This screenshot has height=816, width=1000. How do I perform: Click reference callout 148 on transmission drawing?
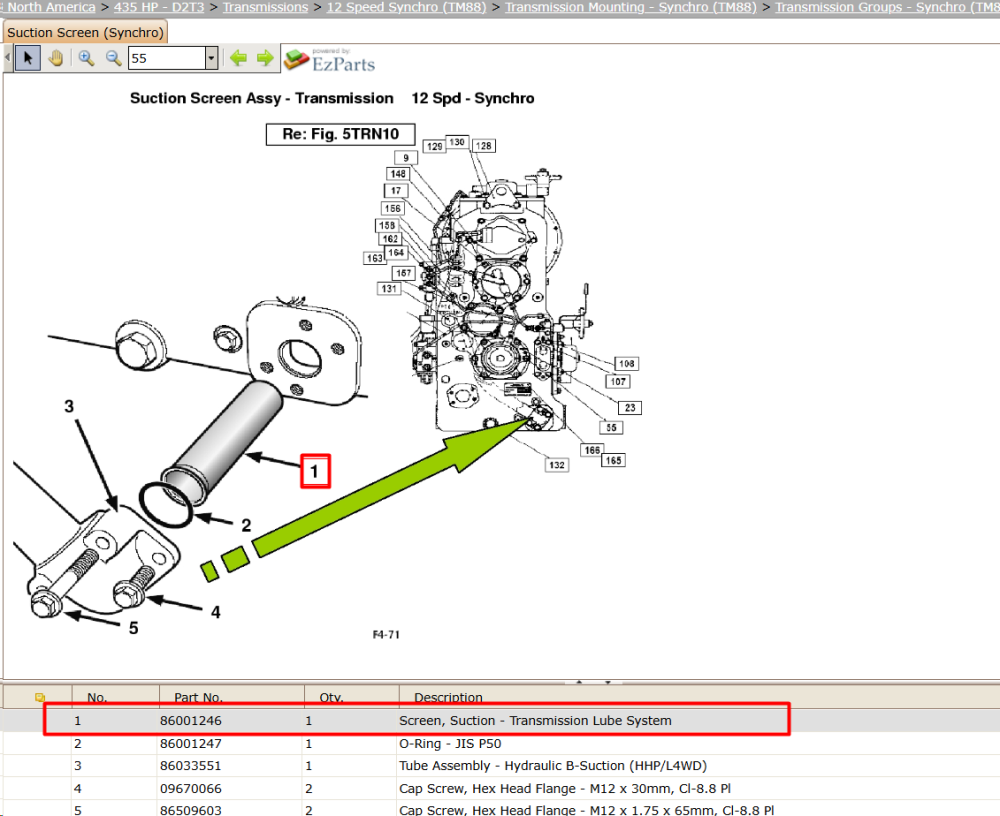tap(398, 174)
